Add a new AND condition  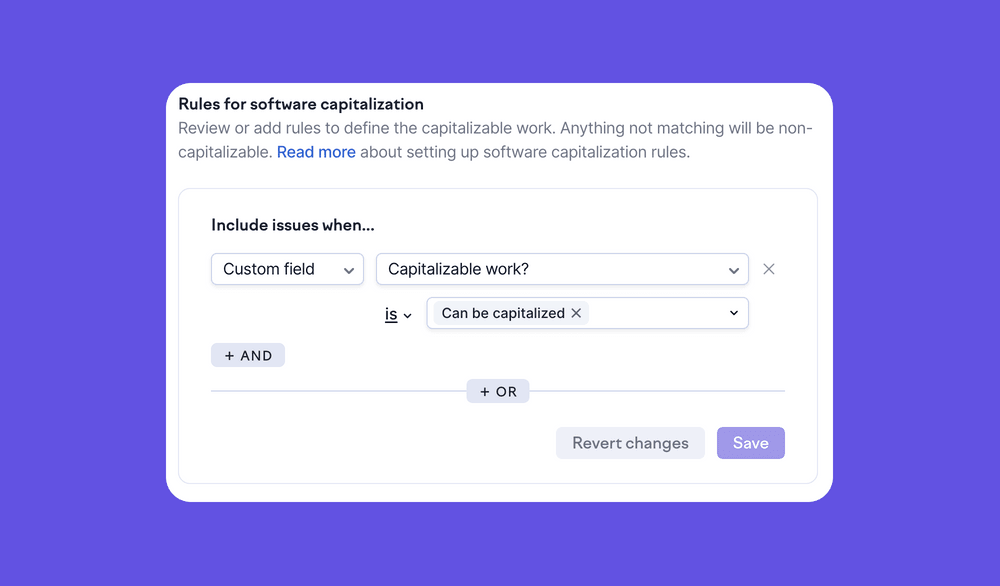tap(247, 355)
